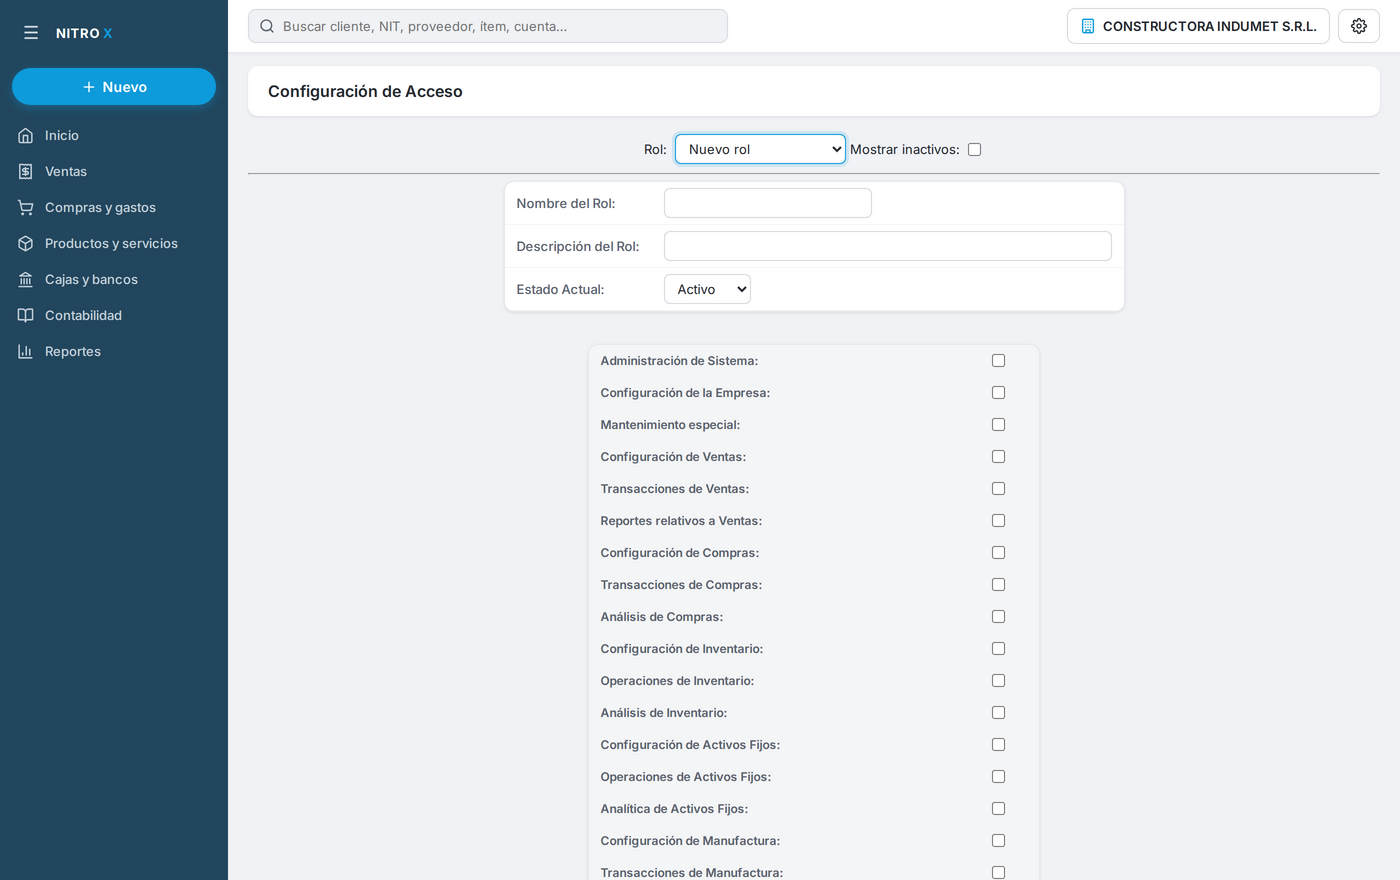Click the Nuevo button
This screenshot has width=1400, height=880.
pos(114,87)
